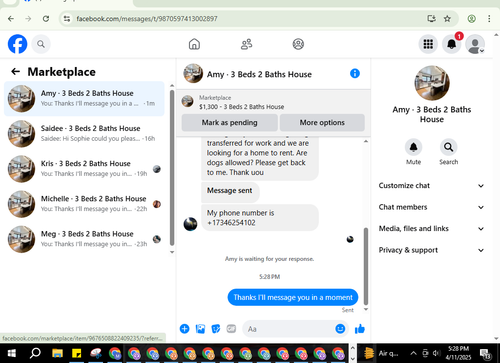Image resolution: width=500 pixels, height=363 pixels.
Task: Click the install app icon in address bar
Action: pyautogui.click(x=432, y=19)
